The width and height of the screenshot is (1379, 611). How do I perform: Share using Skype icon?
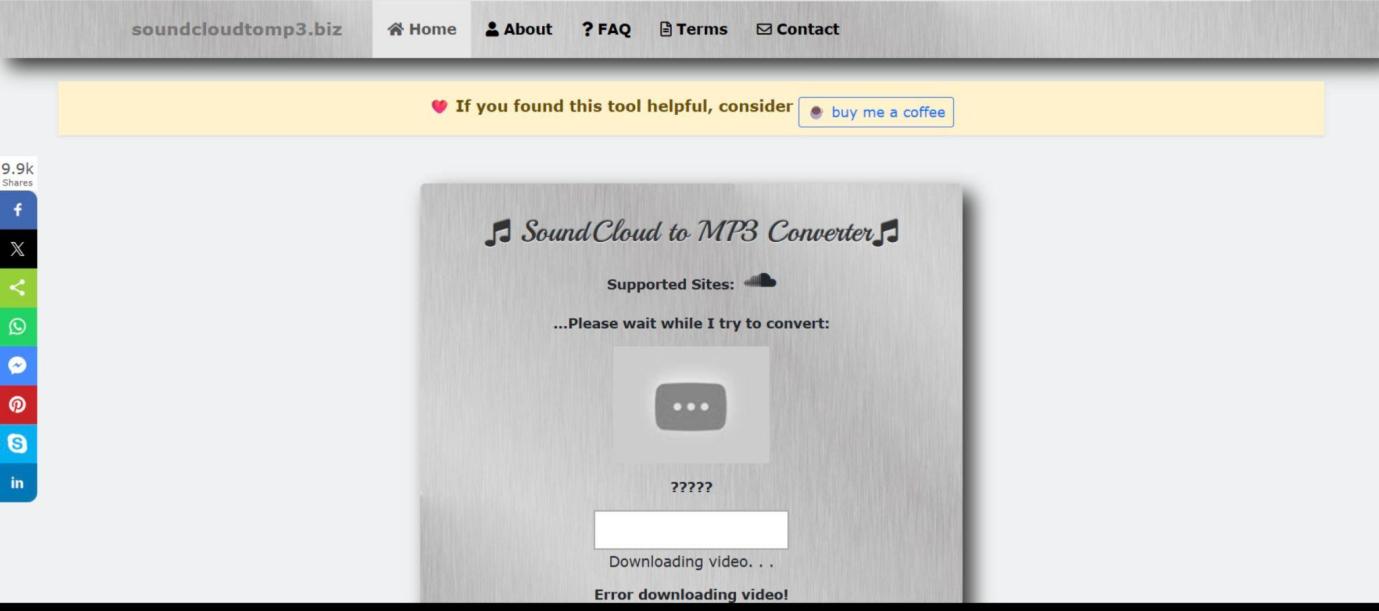click(x=18, y=444)
